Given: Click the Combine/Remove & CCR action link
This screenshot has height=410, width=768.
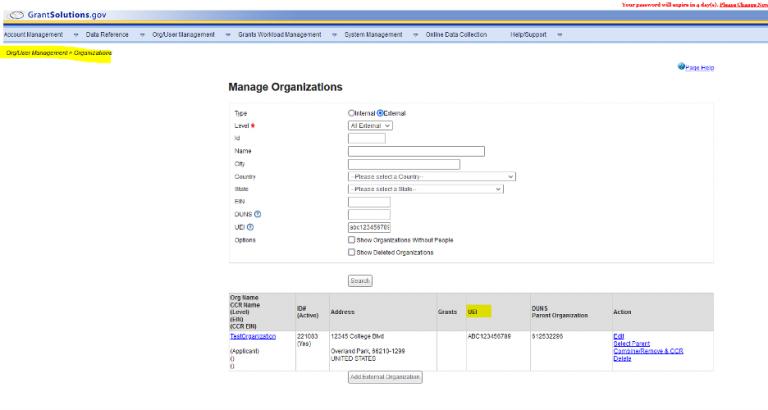Looking at the screenshot, I should [x=647, y=351].
